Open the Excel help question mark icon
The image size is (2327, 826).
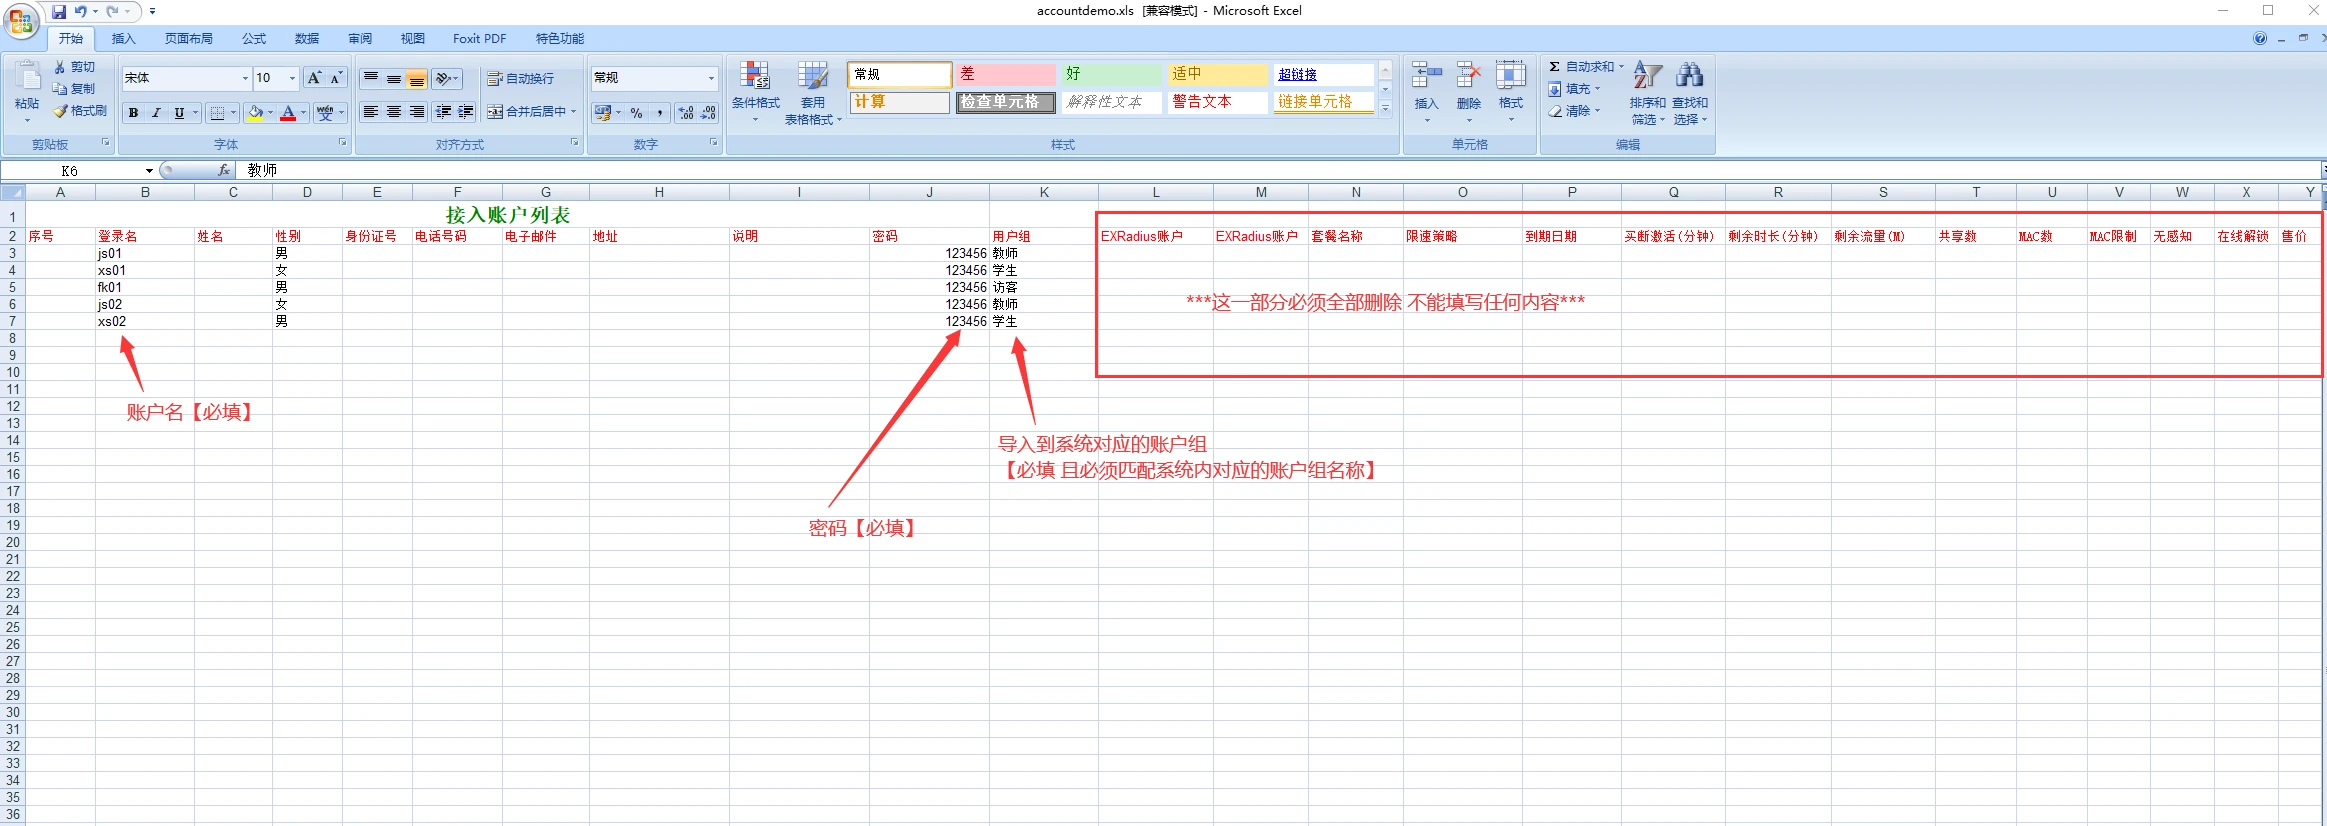[x=2260, y=38]
